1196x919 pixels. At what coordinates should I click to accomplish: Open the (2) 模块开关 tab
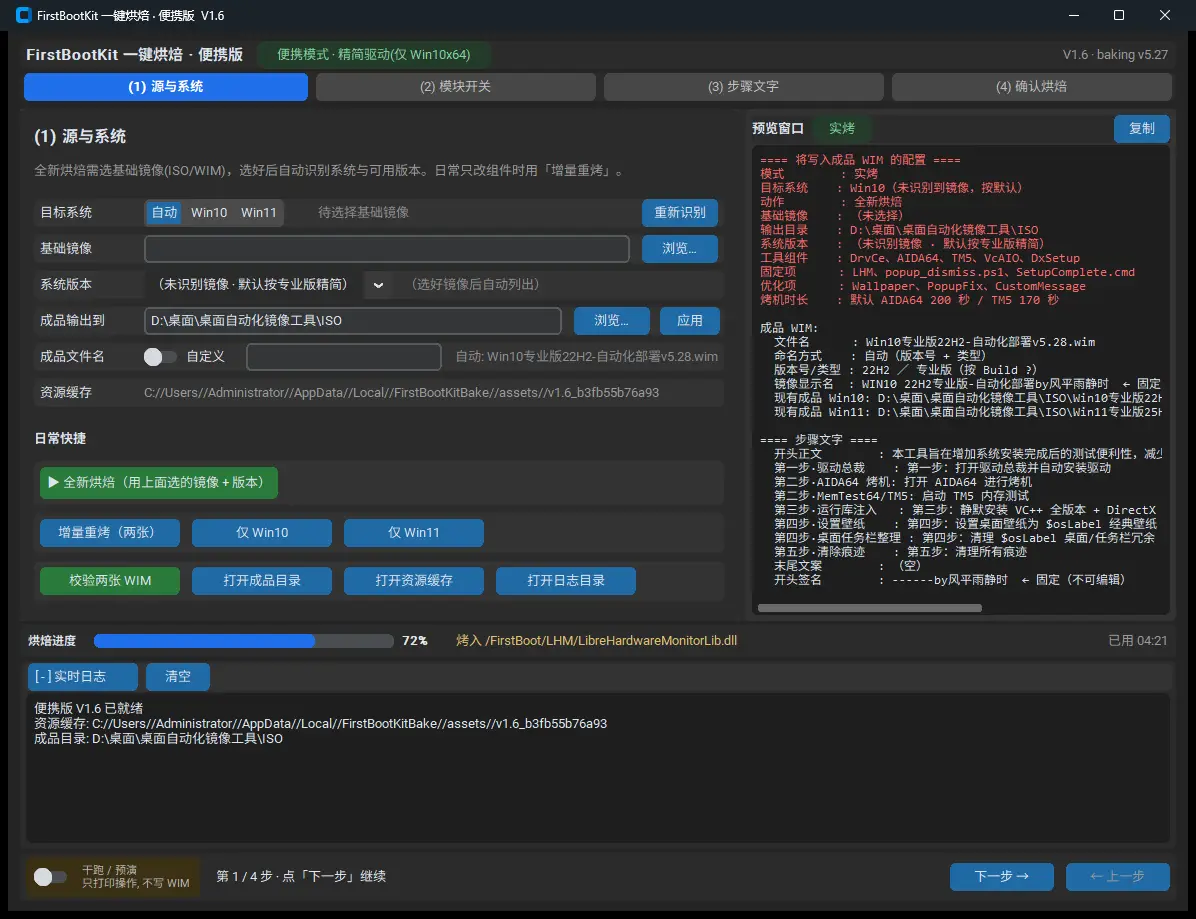coord(455,86)
